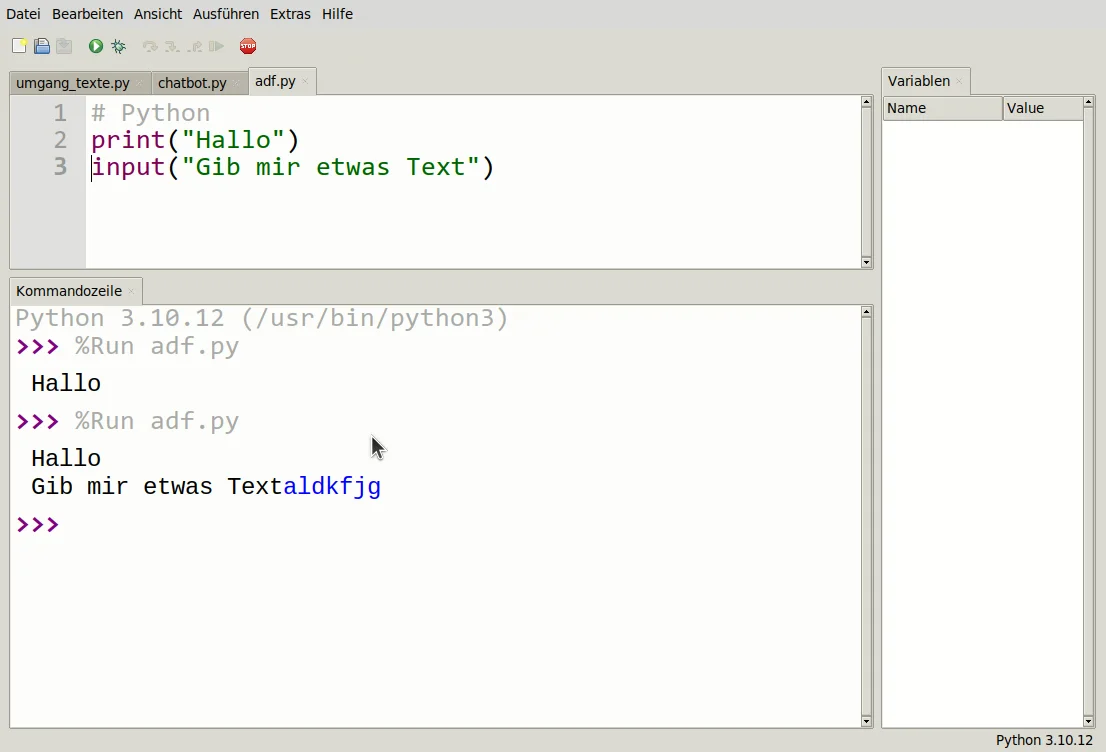Create a new file with the toolbar icon
The width and height of the screenshot is (1106, 752).
point(20,46)
